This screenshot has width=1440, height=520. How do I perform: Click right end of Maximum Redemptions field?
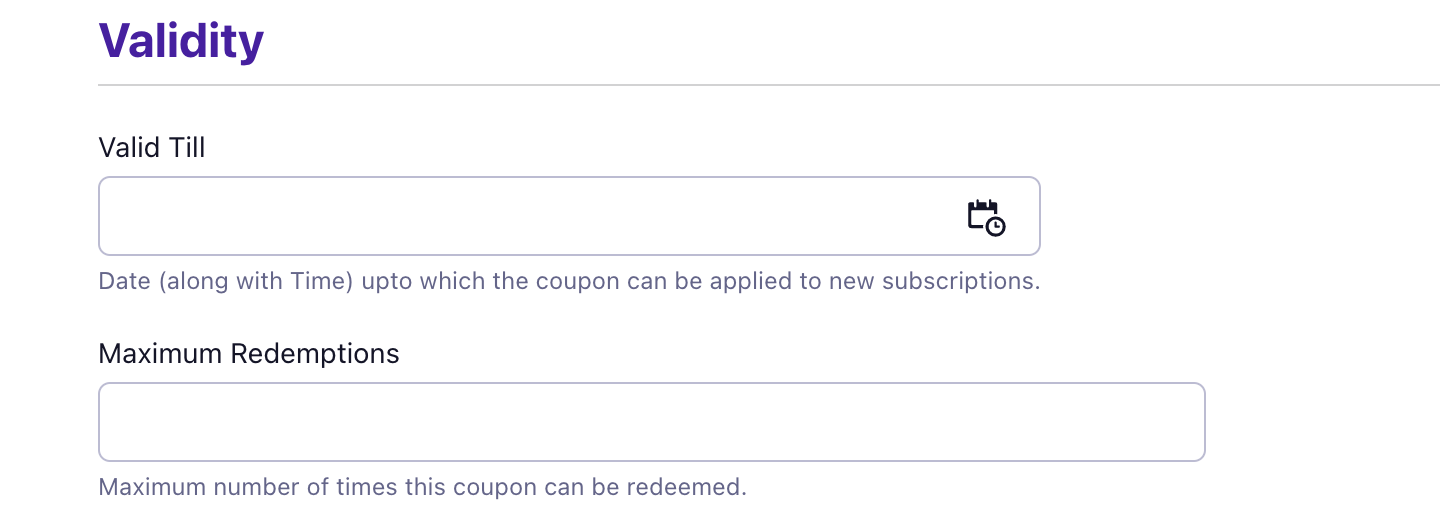(1185, 422)
